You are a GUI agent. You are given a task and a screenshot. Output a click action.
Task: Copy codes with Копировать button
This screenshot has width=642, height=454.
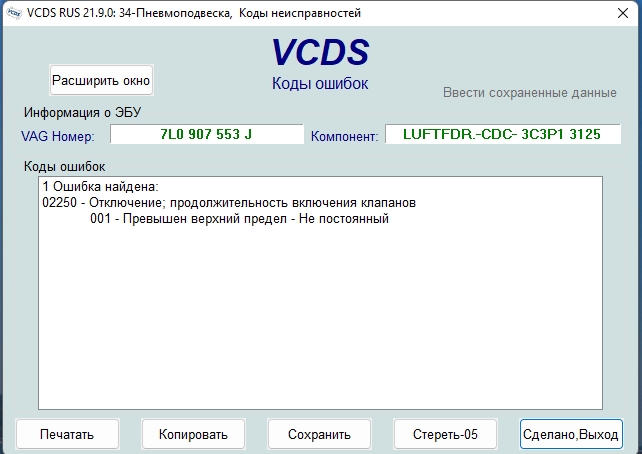[x=193, y=434]
